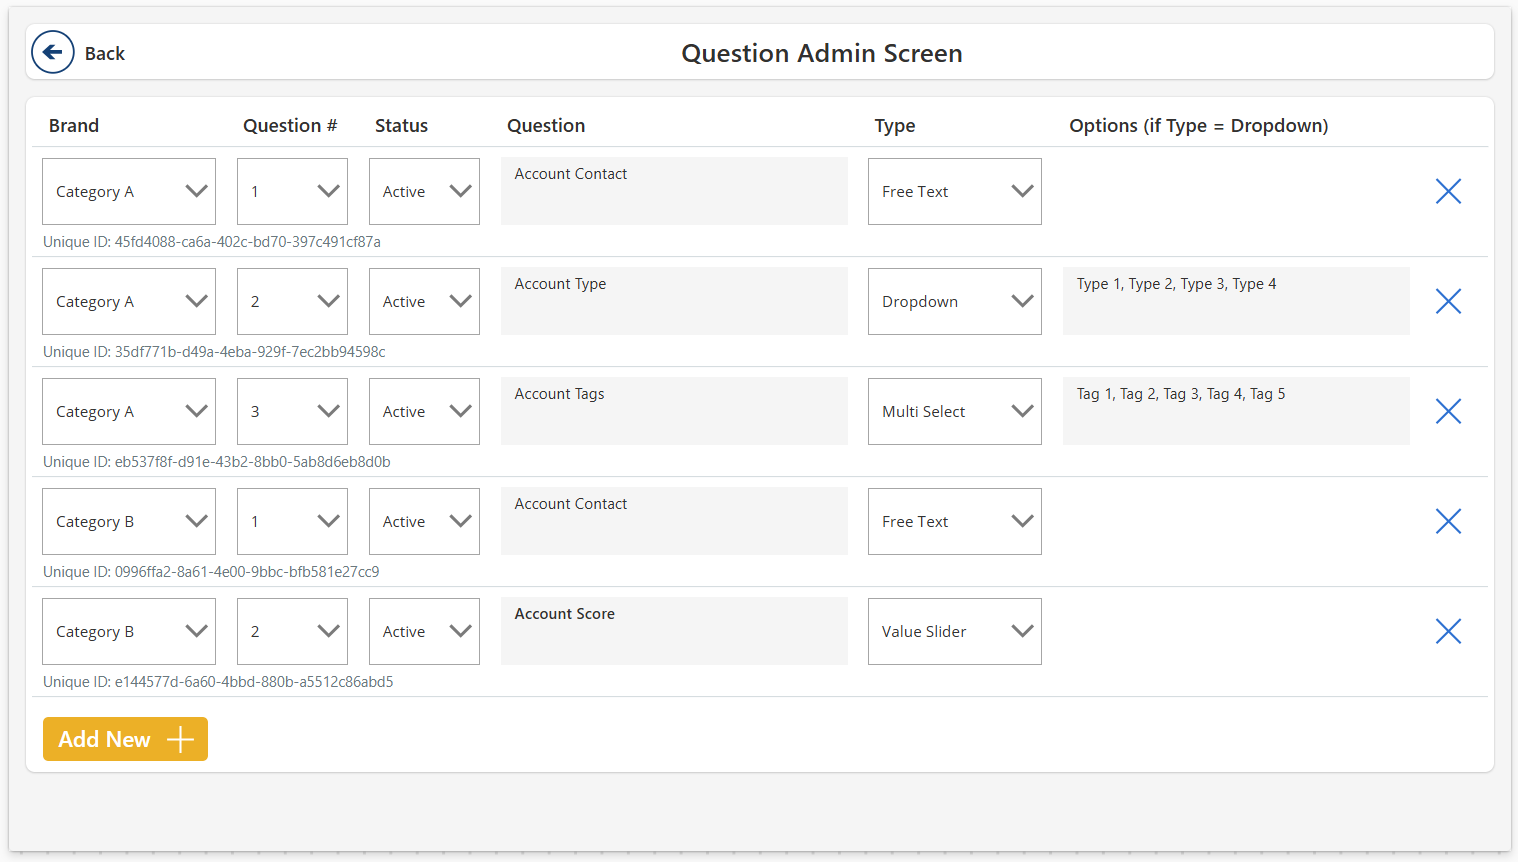This screenshot has width=1518, height=862.
Task: Click the Add New button
Action: (125, 739)
